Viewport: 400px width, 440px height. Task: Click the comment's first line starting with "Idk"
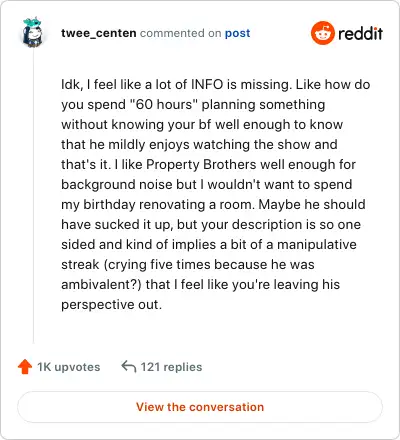pos(216,84)
